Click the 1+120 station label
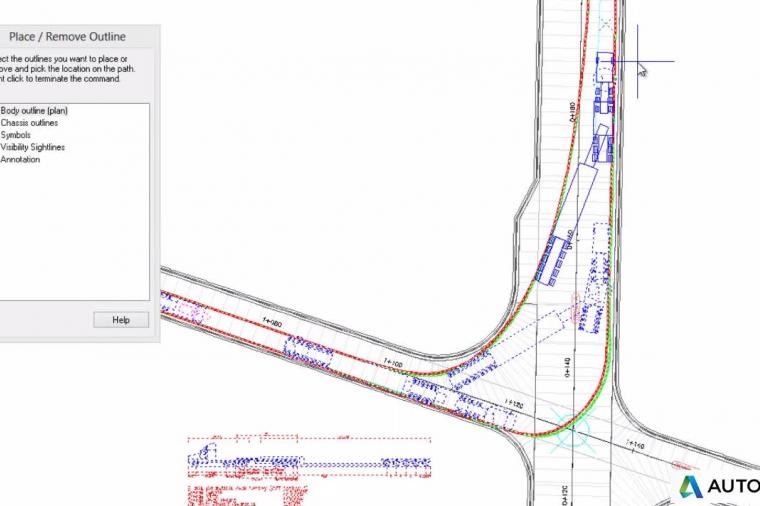The image size is (760, 506). point(514,403)
